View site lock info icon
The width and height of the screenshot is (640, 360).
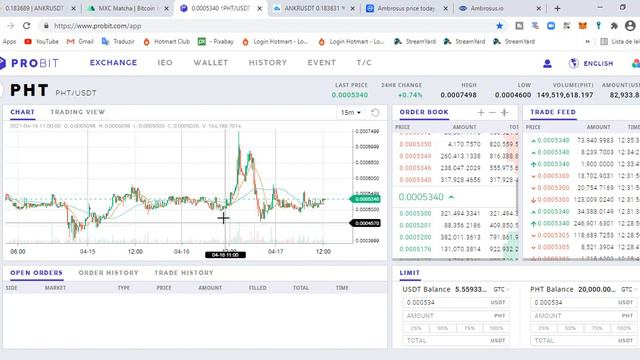coord(46,26)
